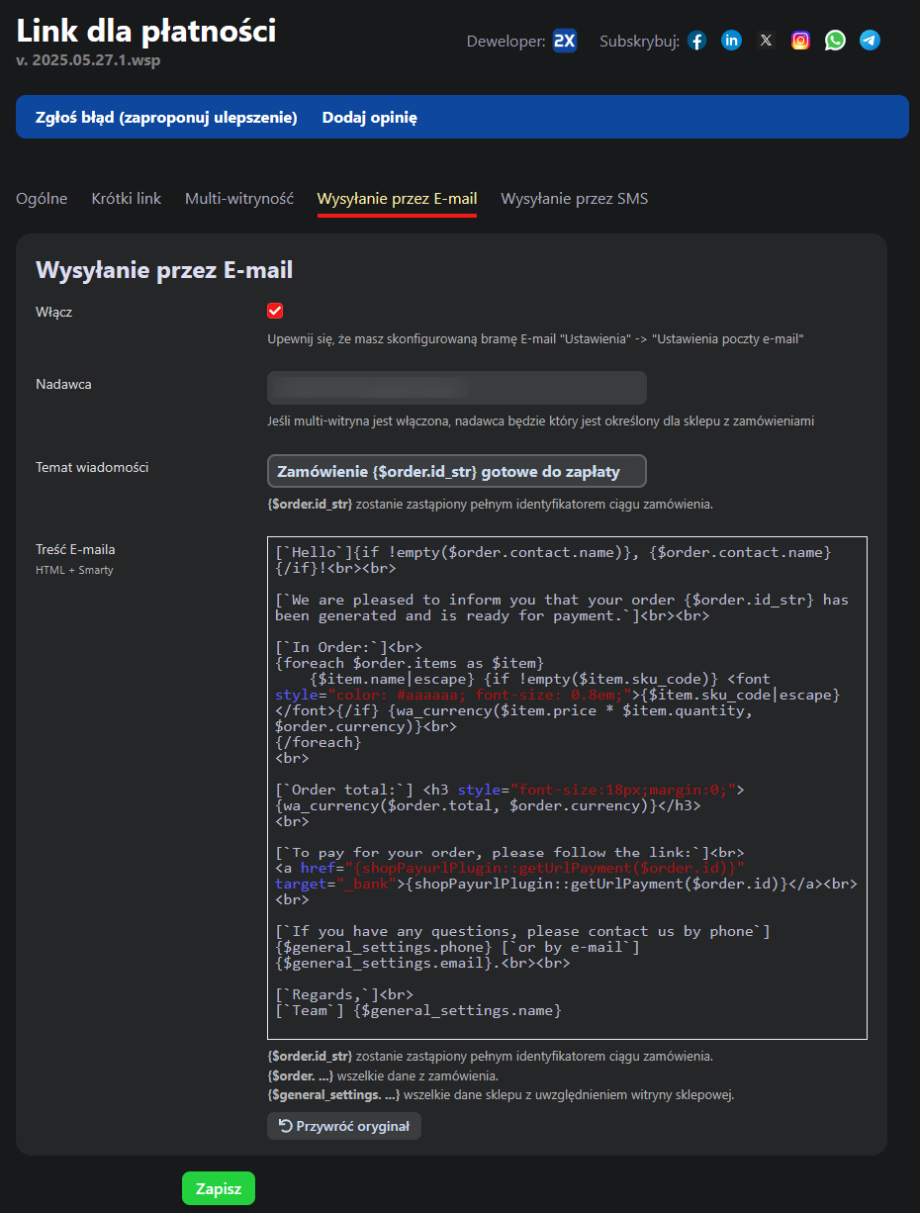Click into the Temat wiadomości field
The width and height of the screenshot is (920, 1213).
456,471
